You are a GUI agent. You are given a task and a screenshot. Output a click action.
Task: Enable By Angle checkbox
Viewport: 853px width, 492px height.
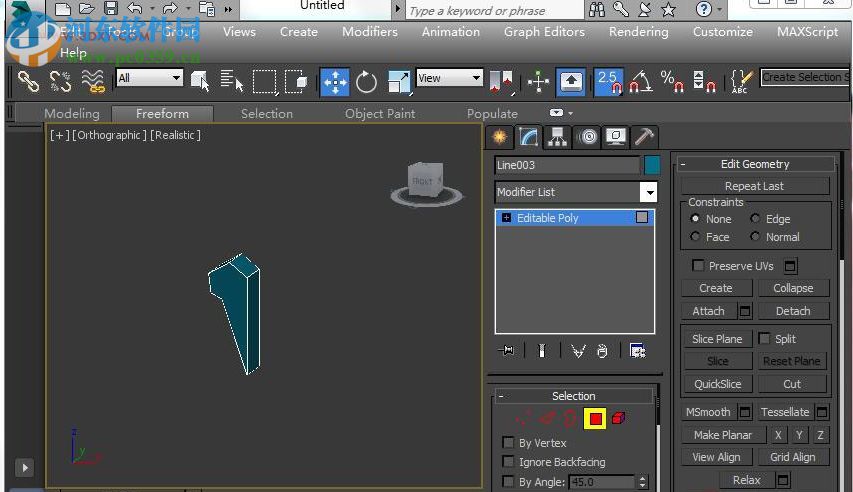click(x=508, y=481)
